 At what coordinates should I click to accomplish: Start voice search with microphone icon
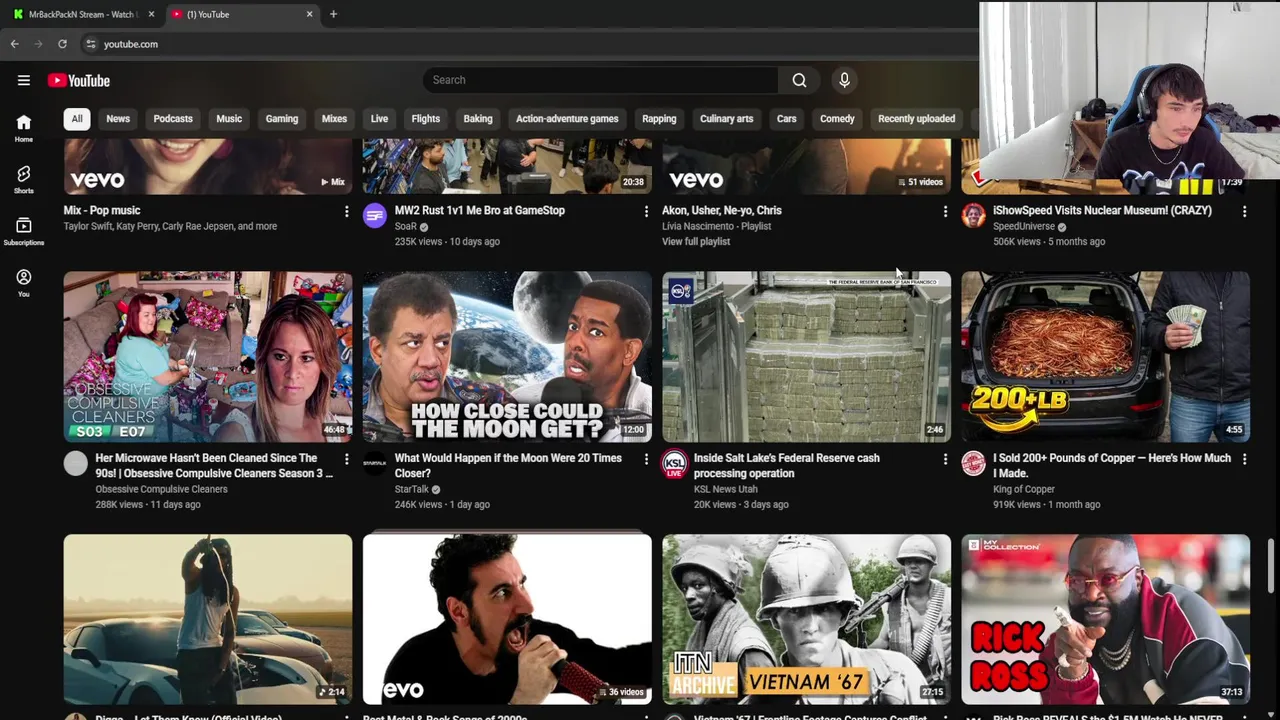tap(844, 80)
